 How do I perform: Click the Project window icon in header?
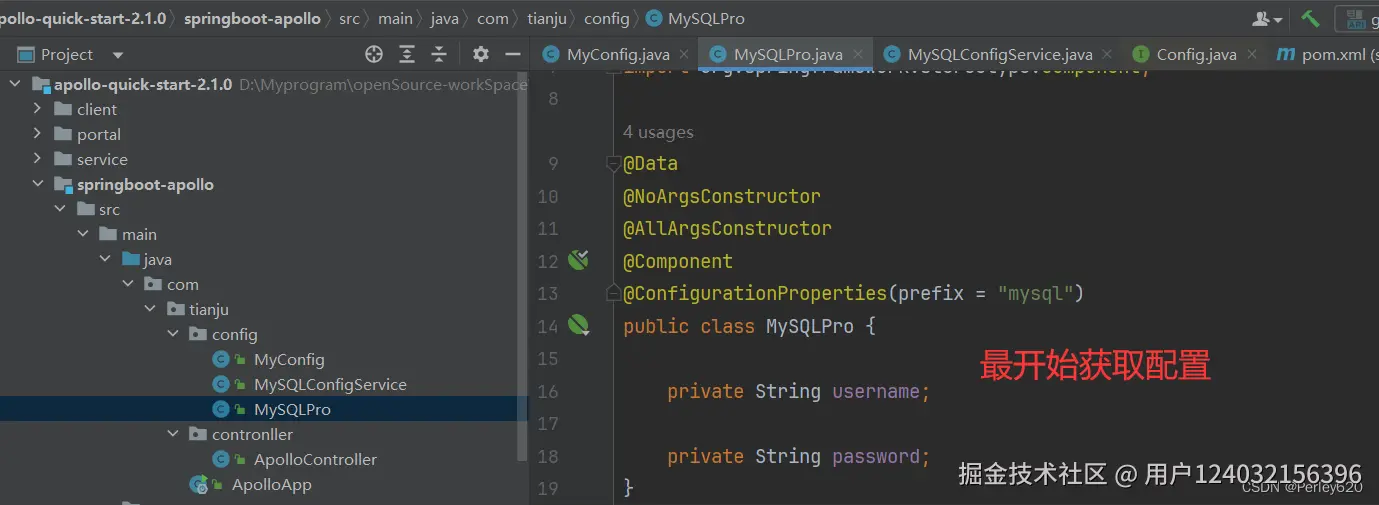point(25,54)
